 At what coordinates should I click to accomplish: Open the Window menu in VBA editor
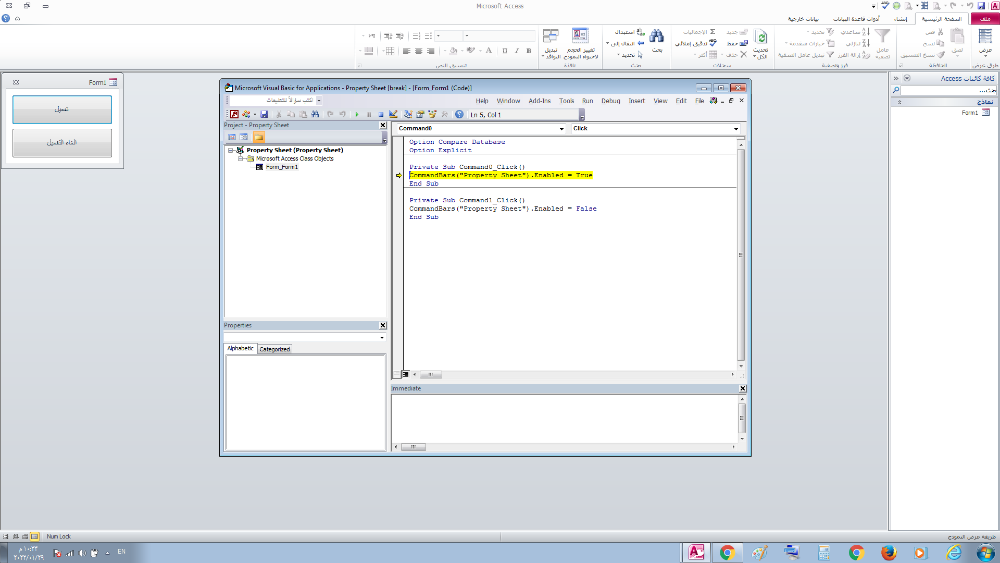click(x=508, y=101)
